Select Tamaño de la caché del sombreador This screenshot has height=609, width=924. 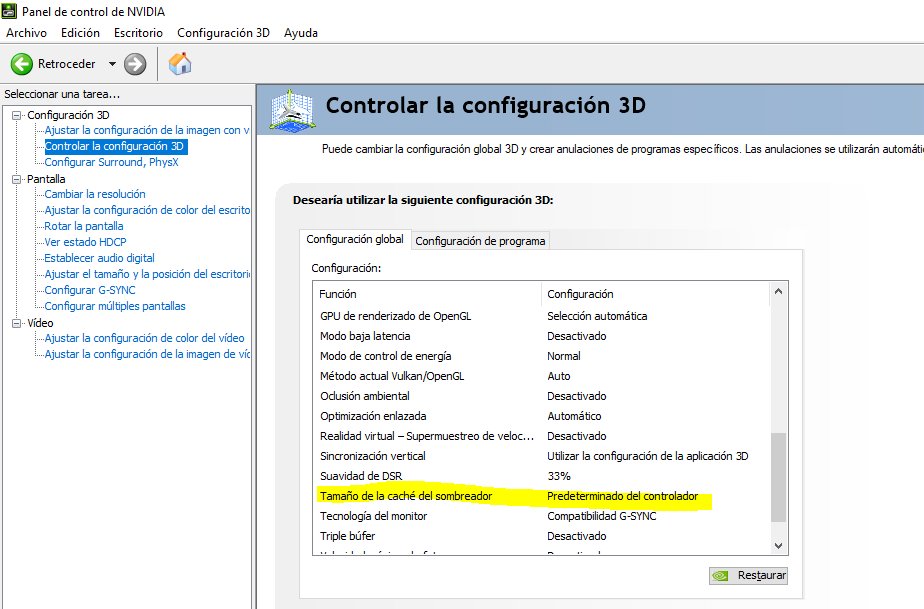point(542,496)
